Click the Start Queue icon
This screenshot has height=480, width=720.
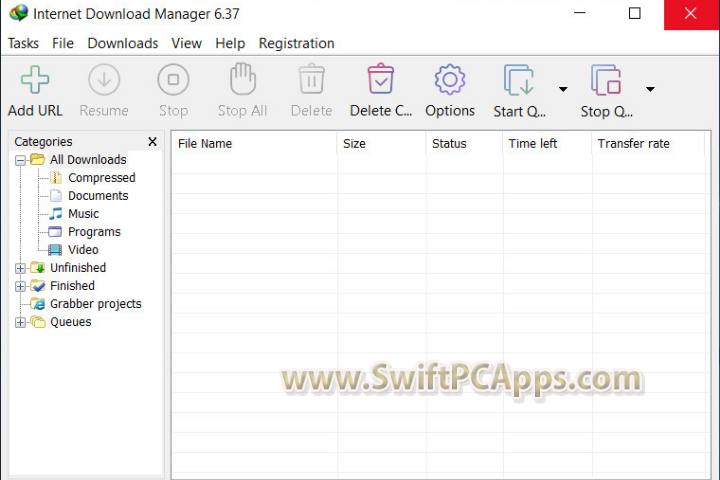(x=519, y=80)
